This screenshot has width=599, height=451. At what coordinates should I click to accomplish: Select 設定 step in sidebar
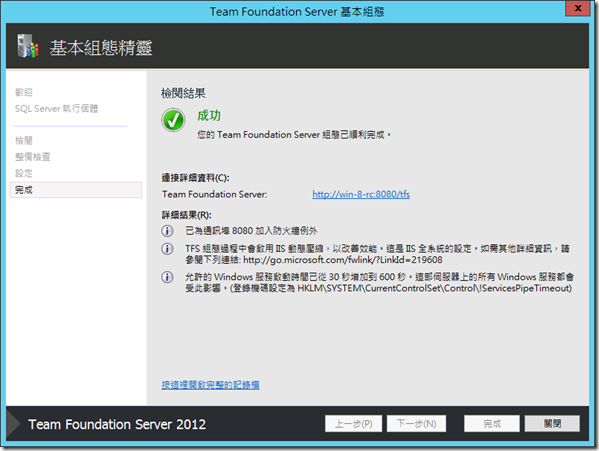coord(24,173)
